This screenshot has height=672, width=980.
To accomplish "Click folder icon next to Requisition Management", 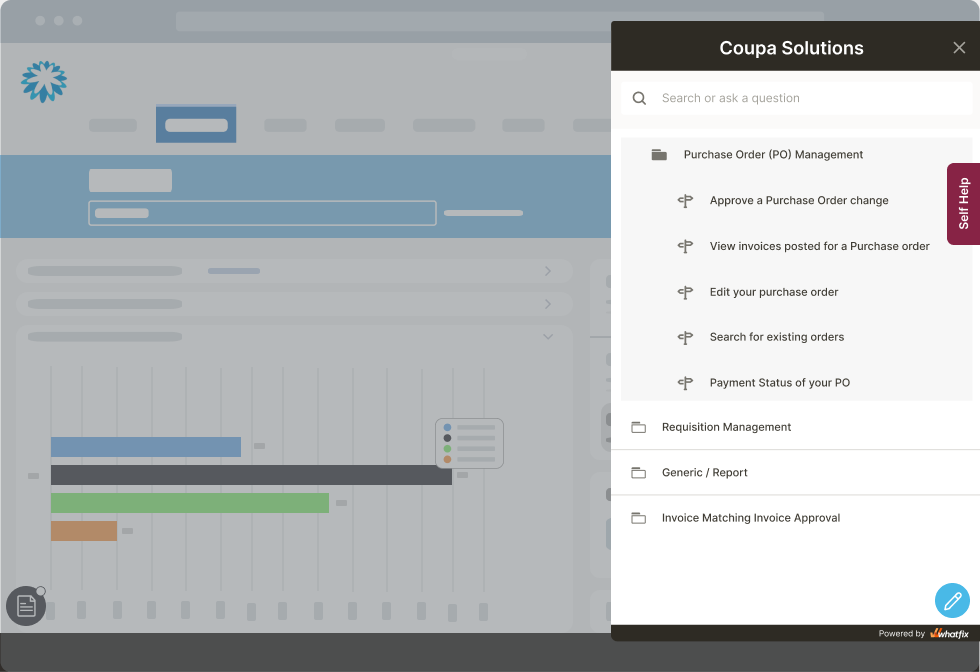I will (638, 428).
